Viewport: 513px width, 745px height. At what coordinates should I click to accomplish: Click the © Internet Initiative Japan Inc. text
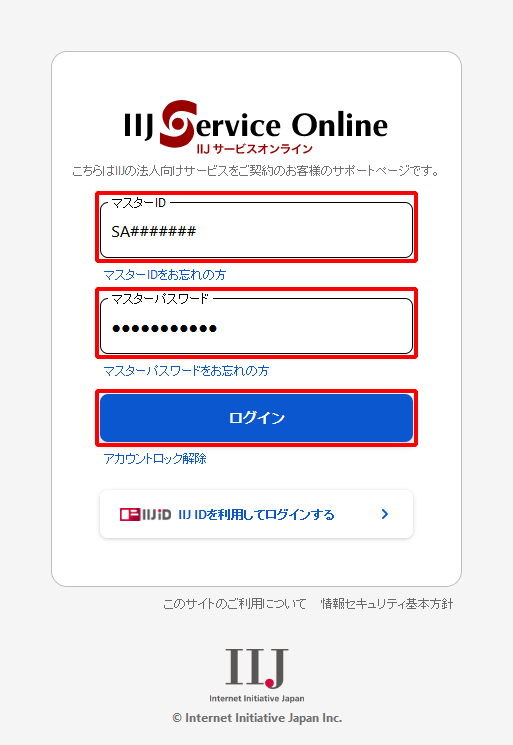tap(257, 718)
